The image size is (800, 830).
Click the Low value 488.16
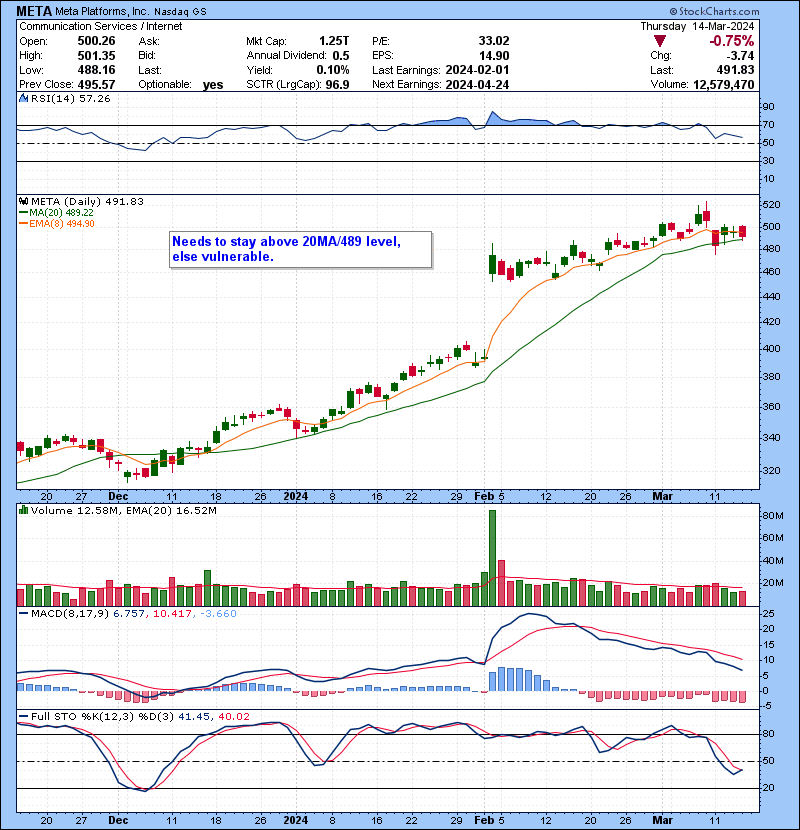point(96,70)
